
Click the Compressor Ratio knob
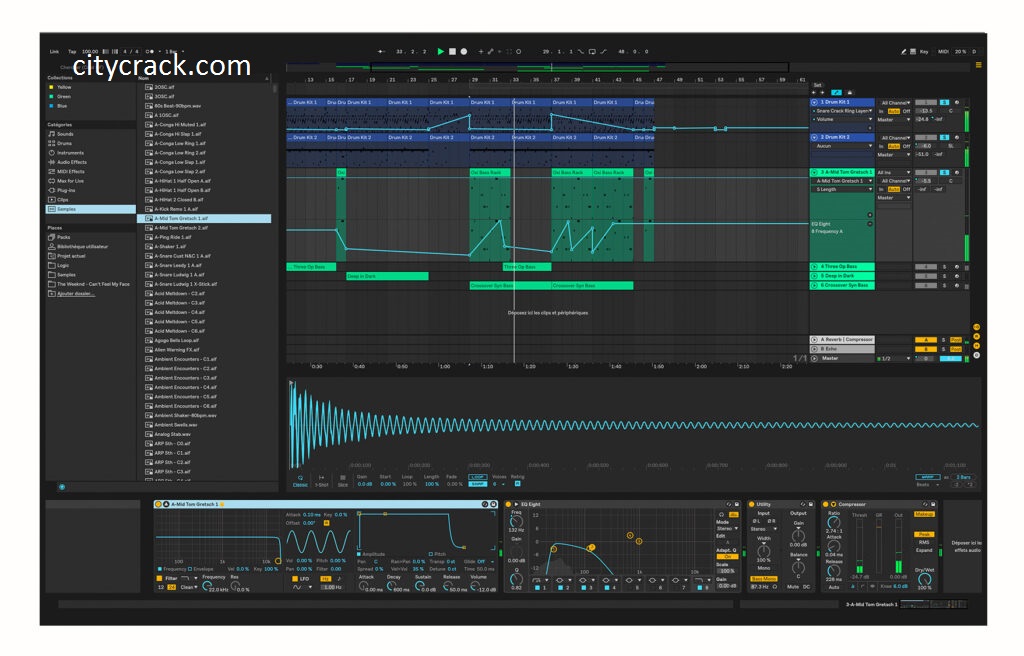coord(834,522)
